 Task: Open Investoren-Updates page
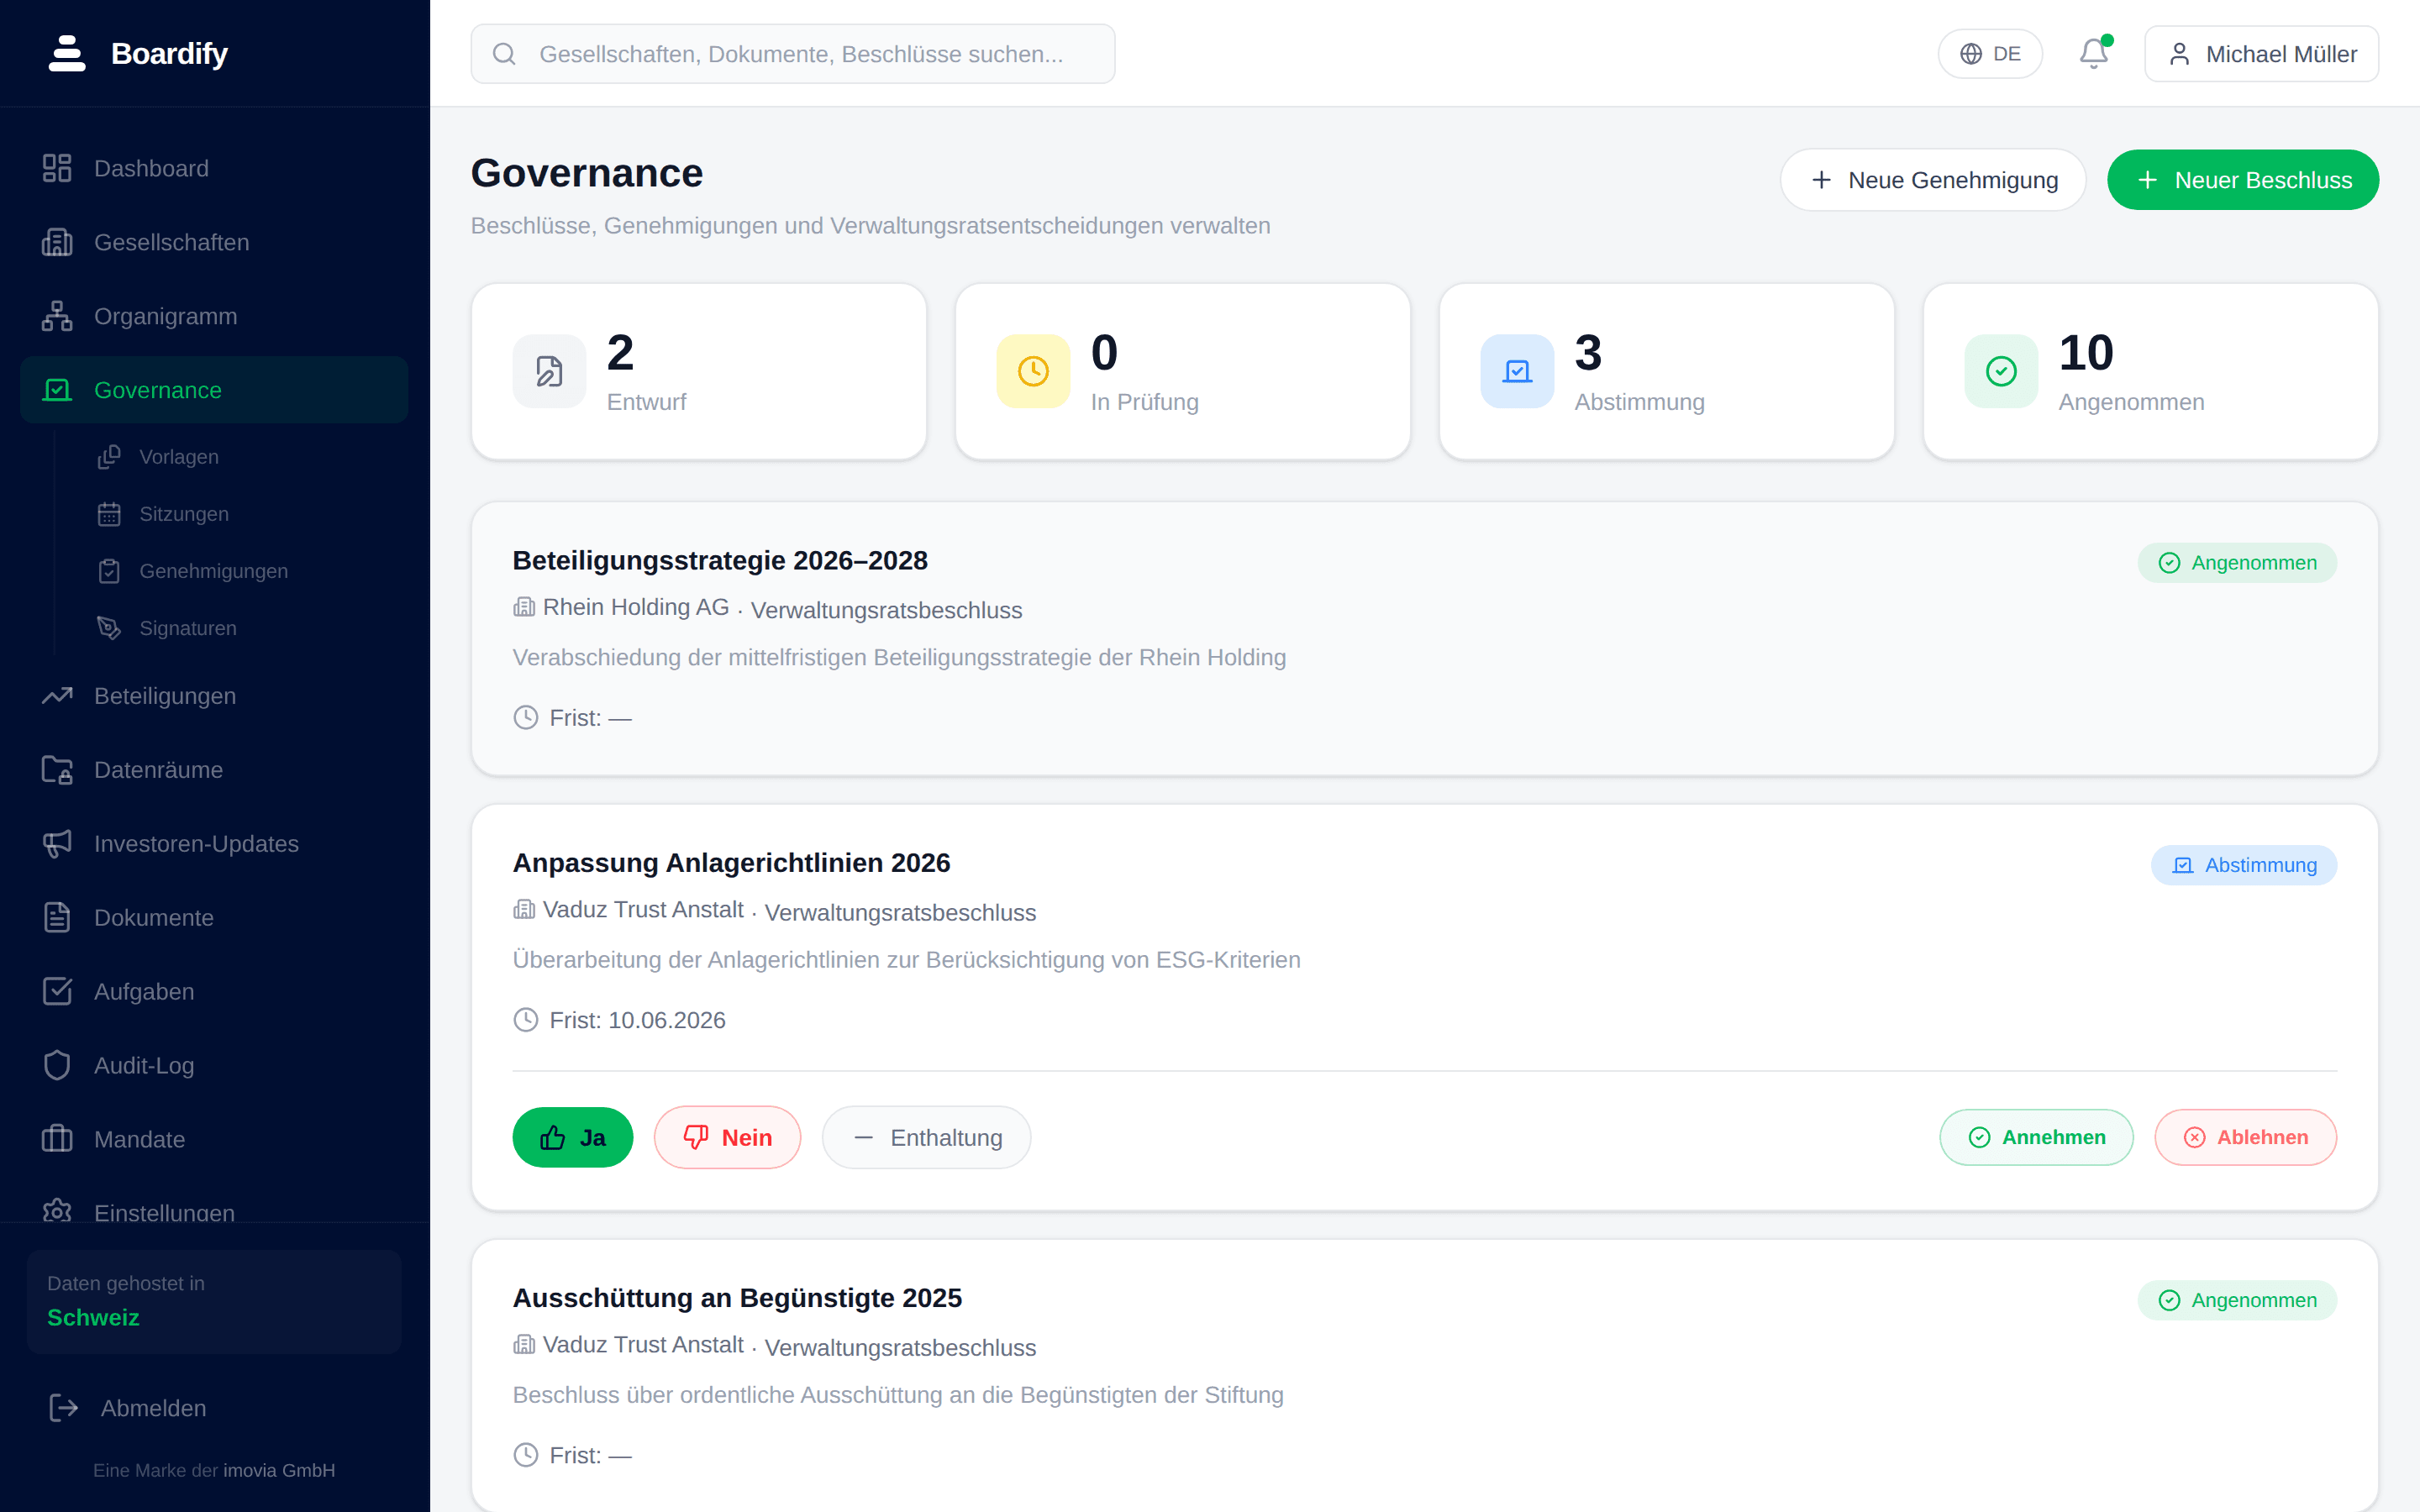coord(214,844)
